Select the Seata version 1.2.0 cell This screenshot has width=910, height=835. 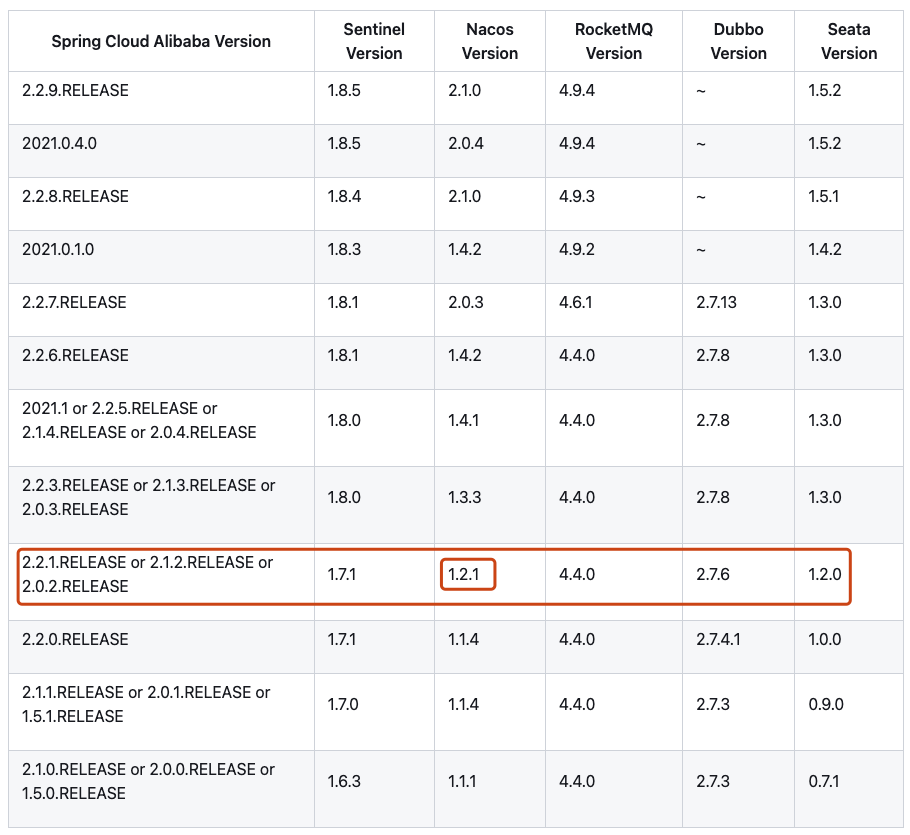pos(825,575)
